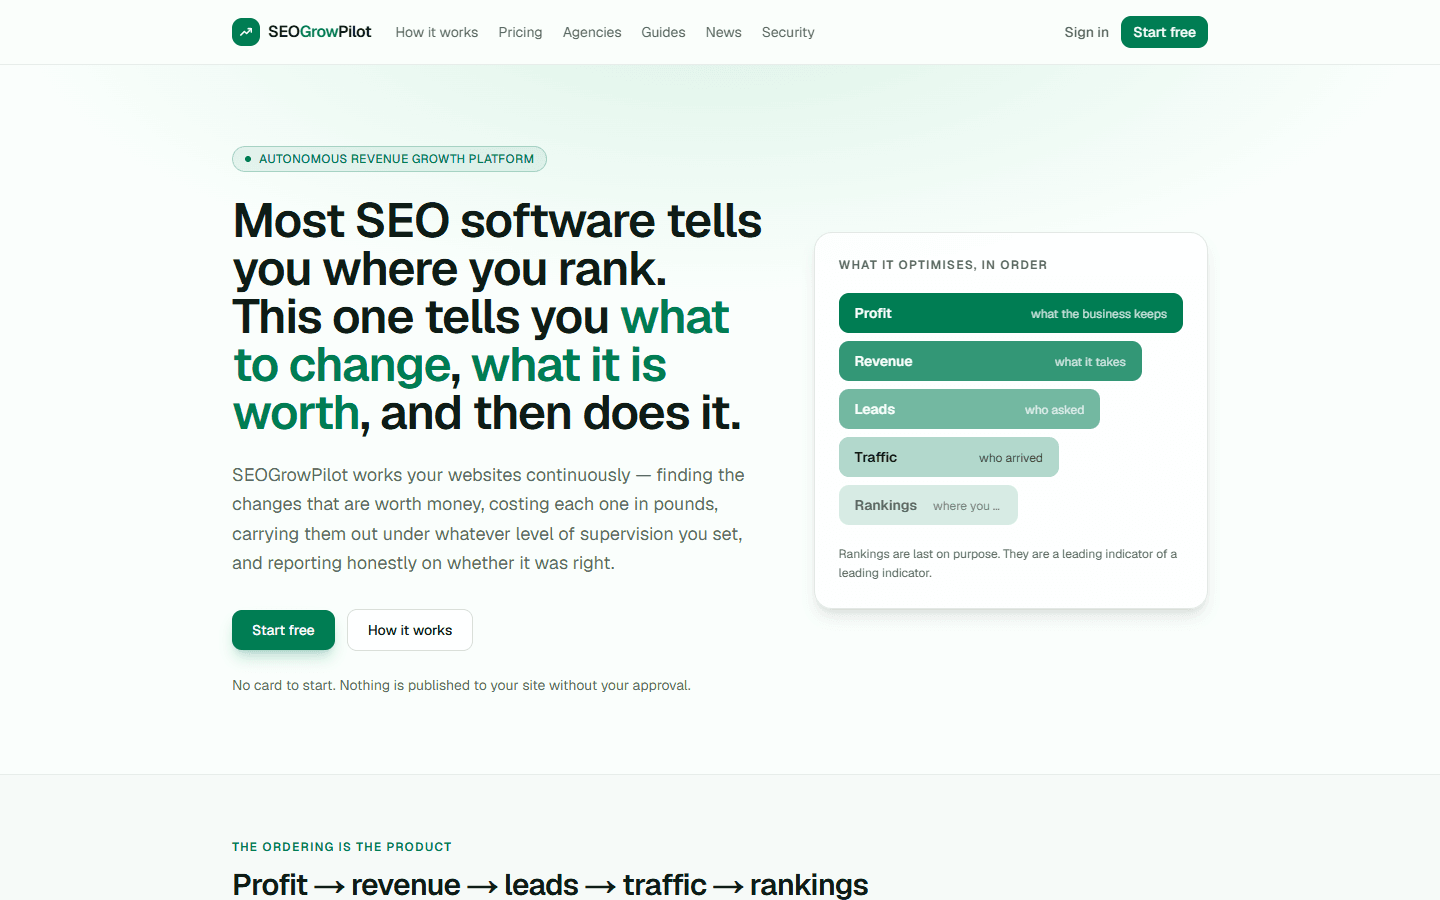This screenshot has height=900, width=1440.
Task: Select the Profit bar in the optimisation card
Action: 1010,313
